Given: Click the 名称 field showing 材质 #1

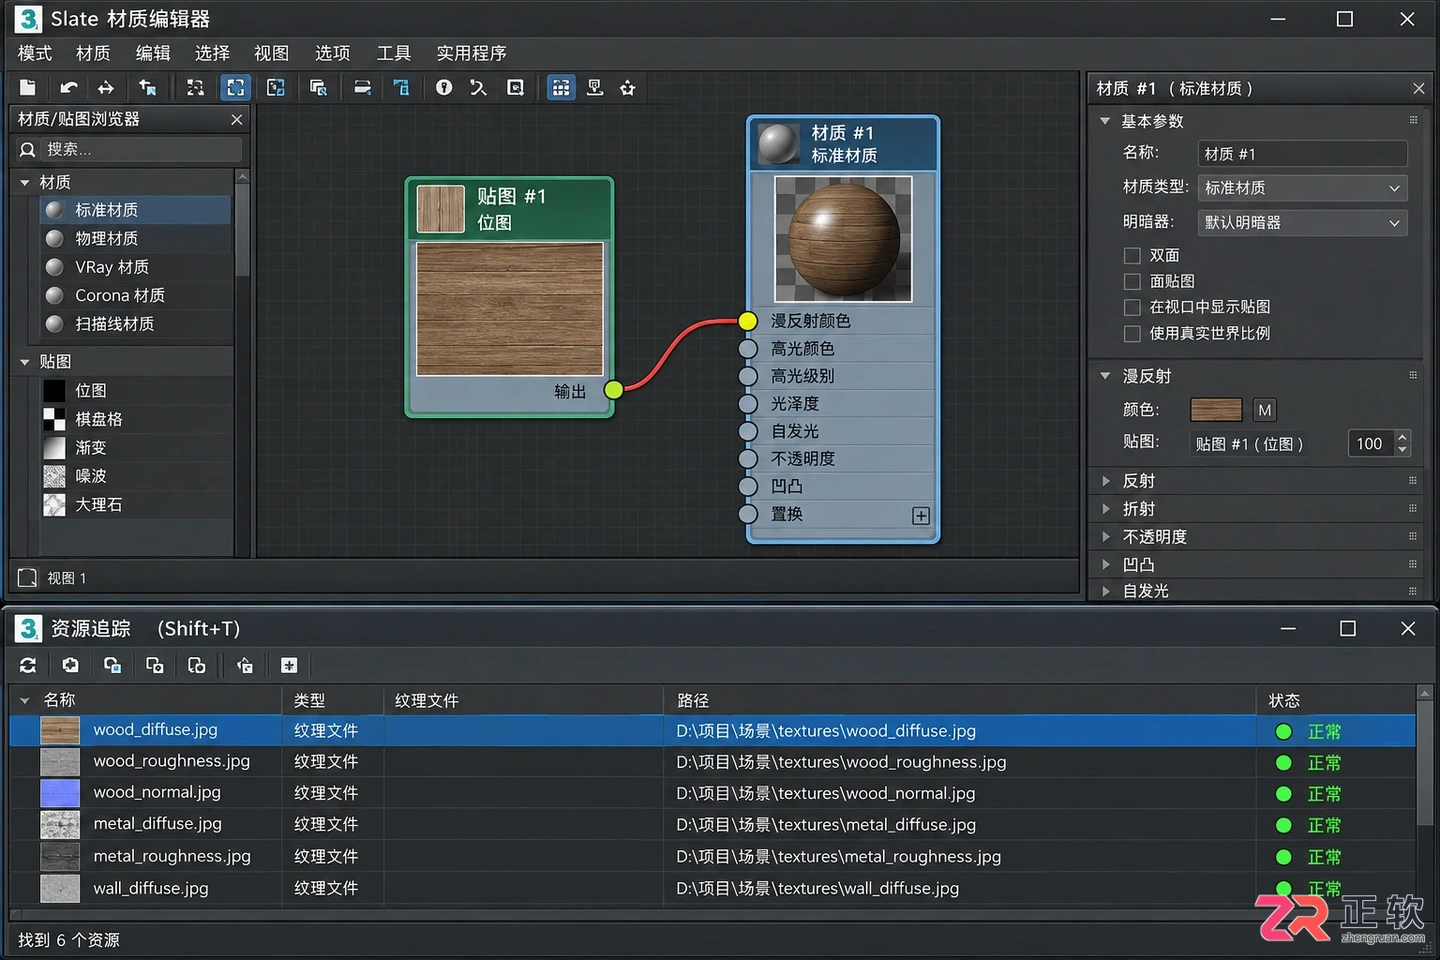Looking at the screenshot, I should click(x=1302, y=154).
